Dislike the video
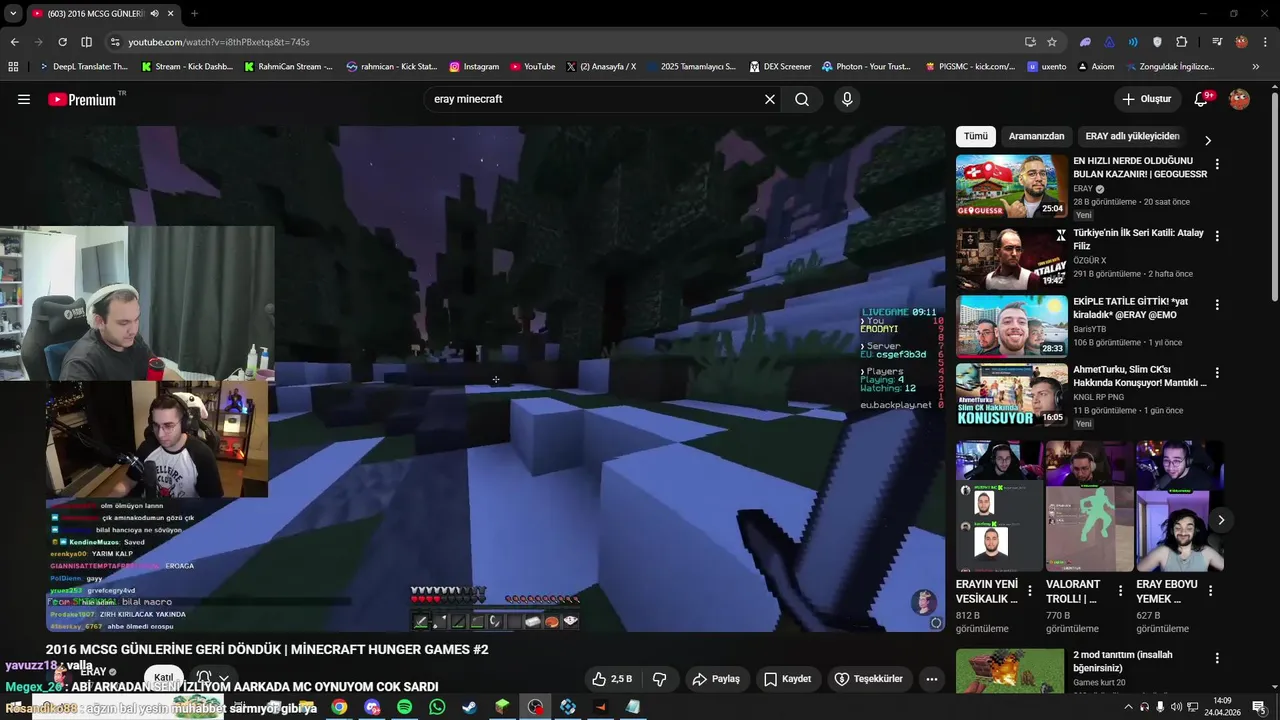 pos(660,679)
